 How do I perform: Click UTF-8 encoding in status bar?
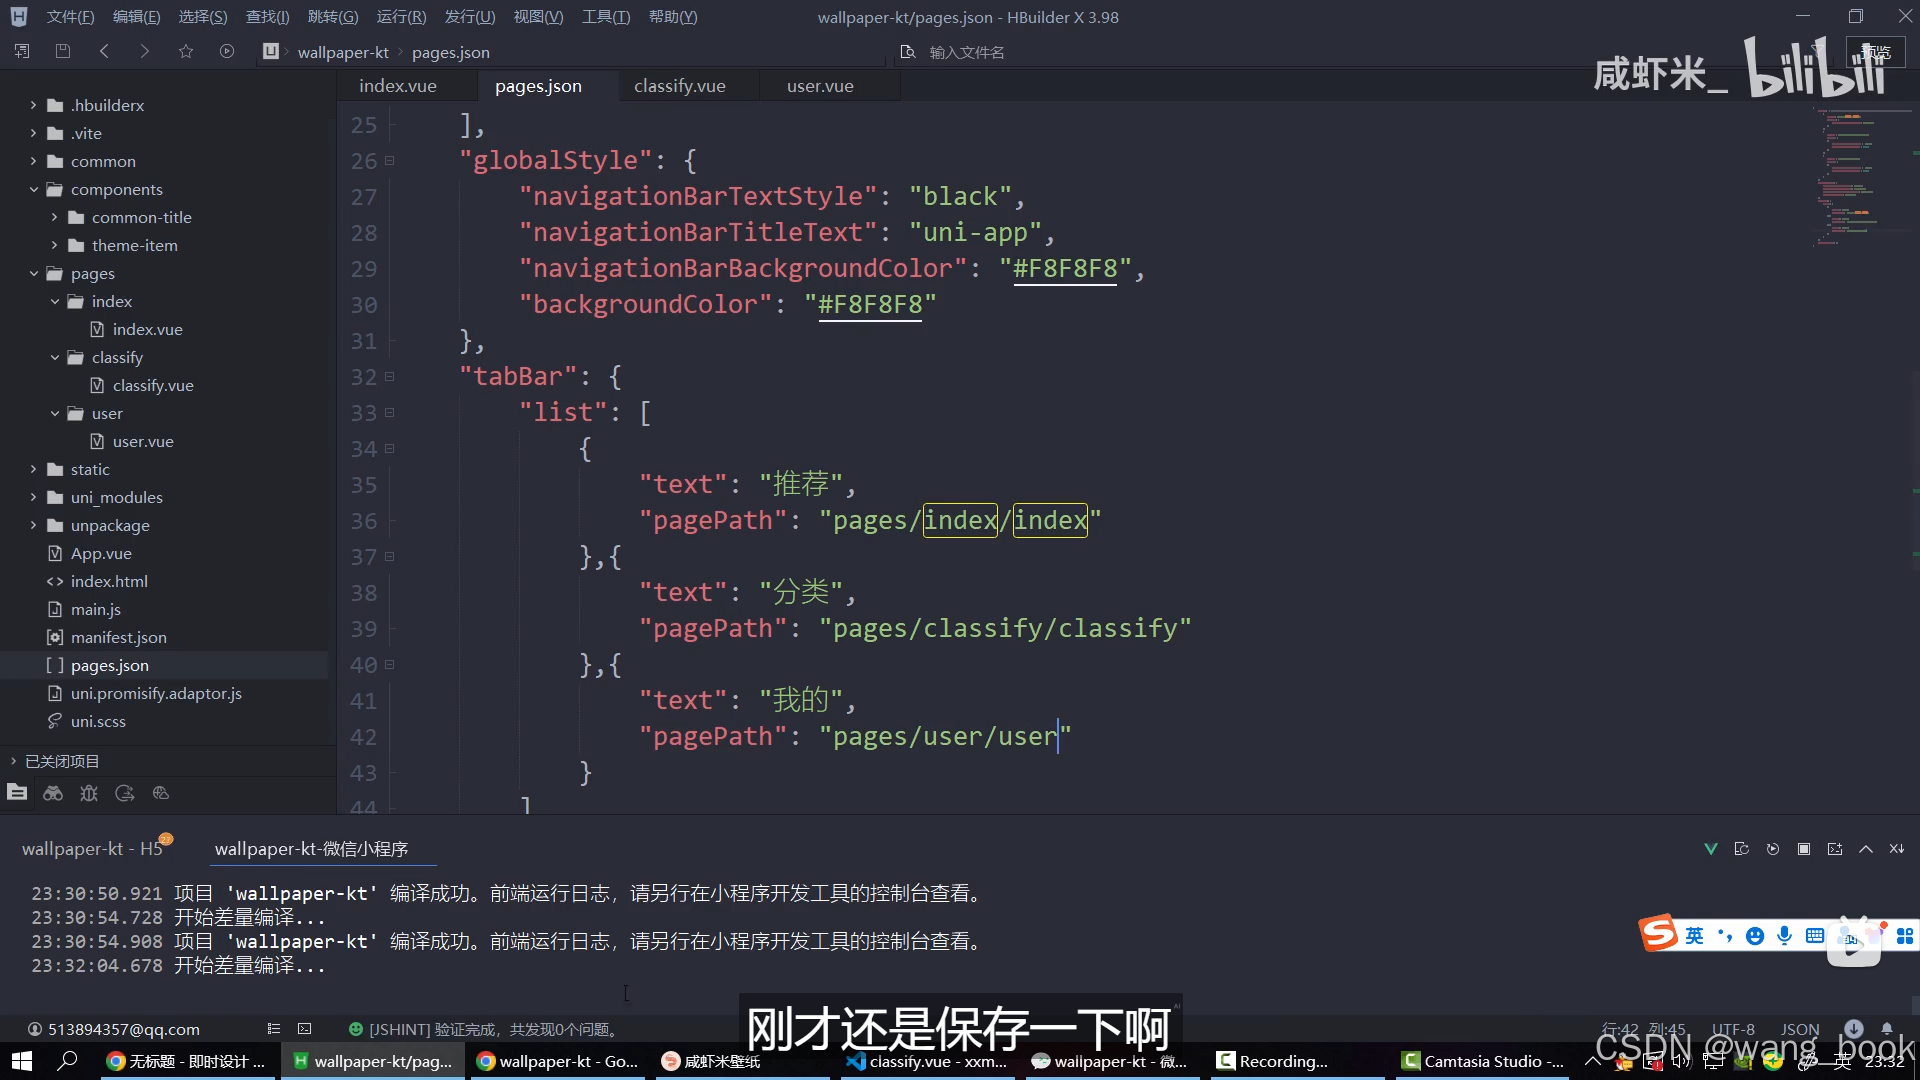pos(1733,1029)
